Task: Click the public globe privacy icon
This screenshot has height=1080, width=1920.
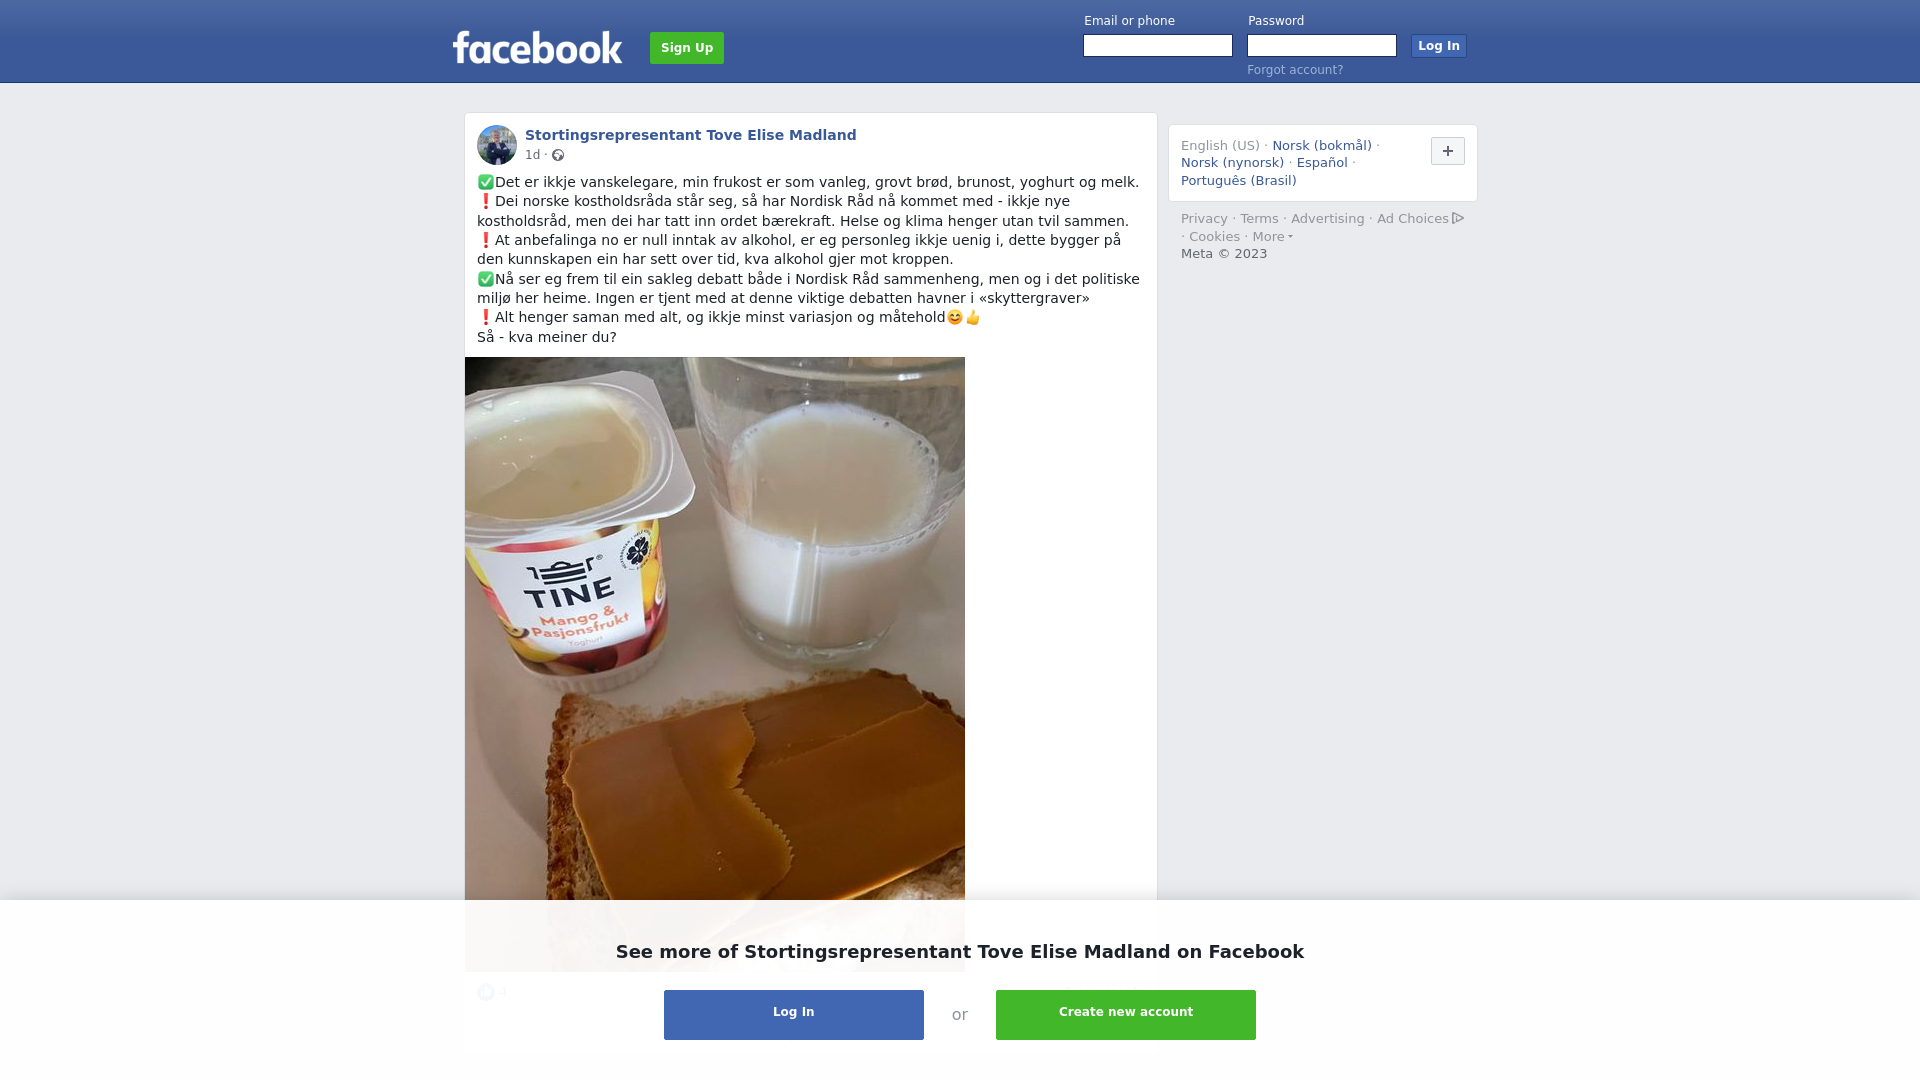Action: [x=558, y=155]
